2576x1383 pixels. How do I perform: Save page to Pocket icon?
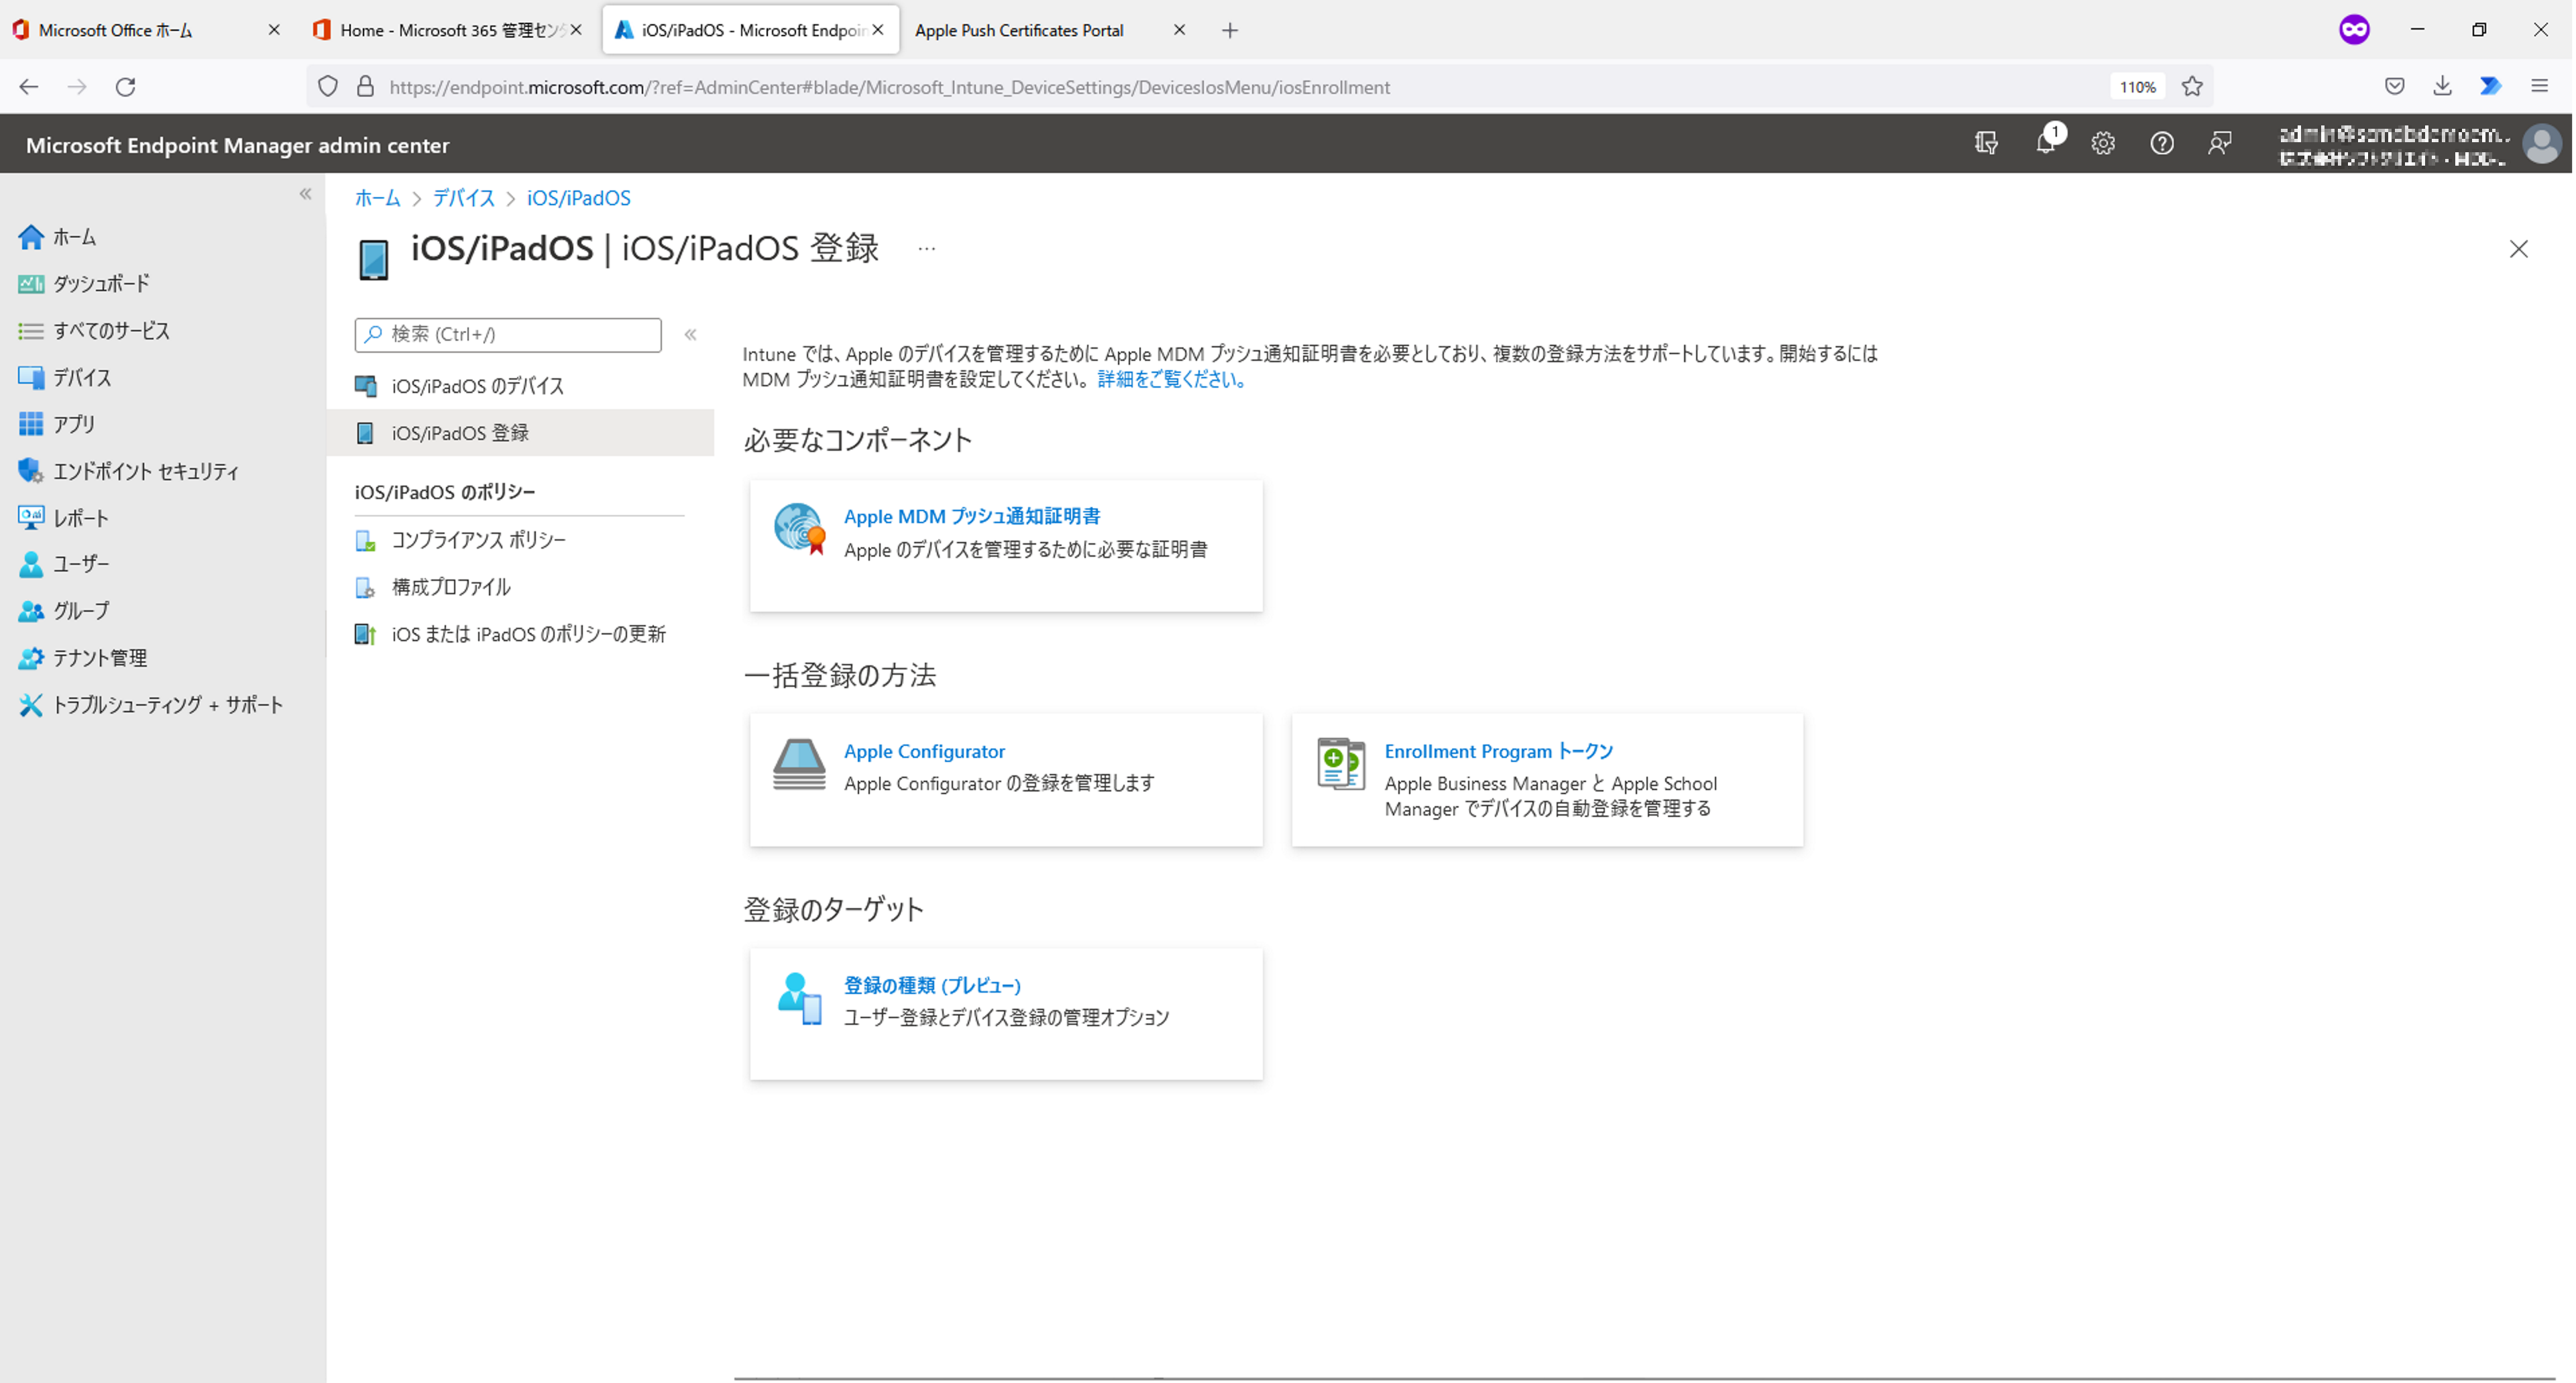pyautogui.click(x=2394, y=86)
